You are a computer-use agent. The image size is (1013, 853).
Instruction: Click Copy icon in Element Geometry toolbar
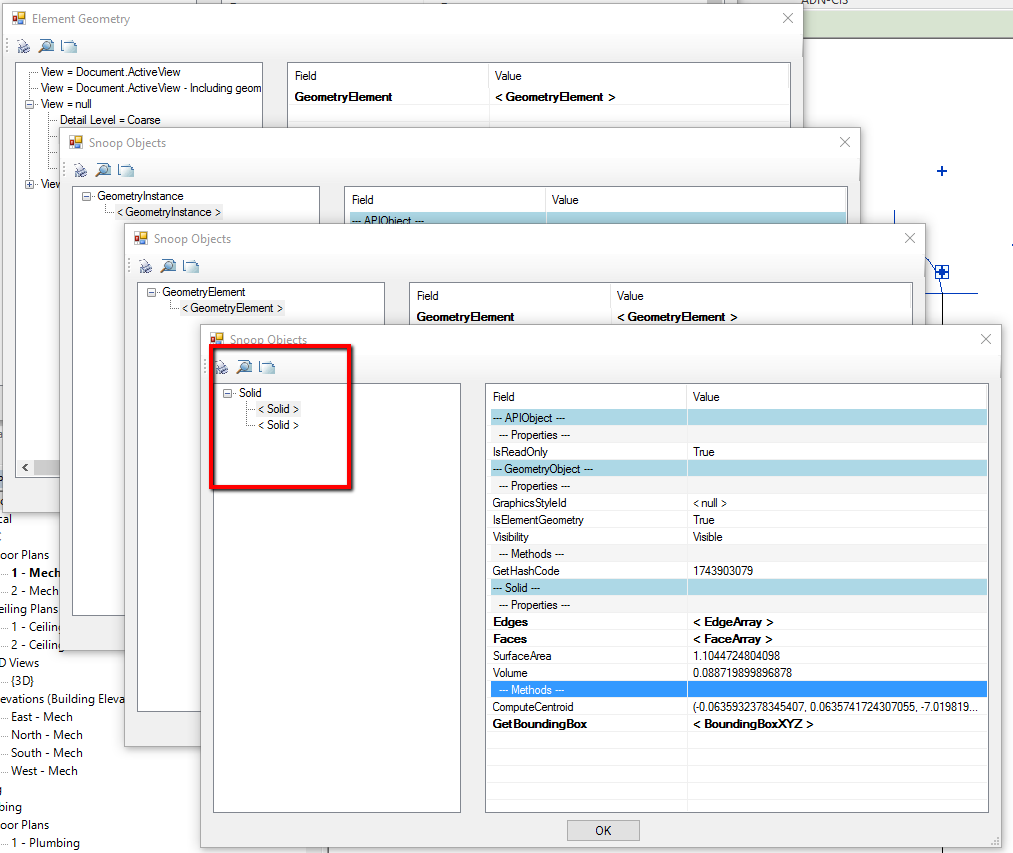click(69, 46)
